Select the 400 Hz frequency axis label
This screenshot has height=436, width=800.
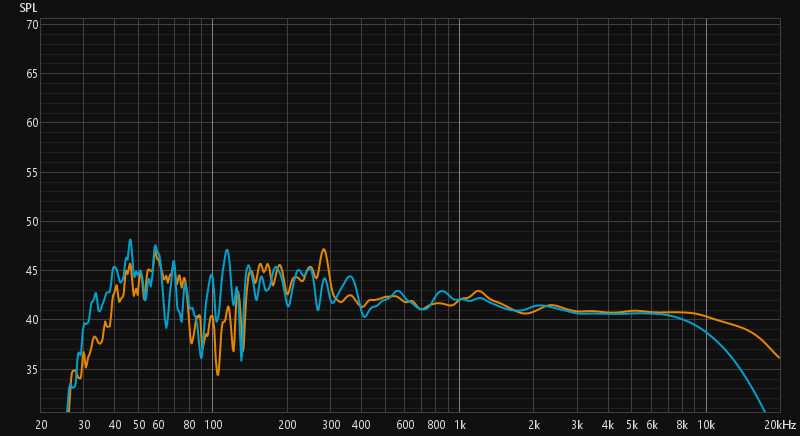tap(361, 425)
